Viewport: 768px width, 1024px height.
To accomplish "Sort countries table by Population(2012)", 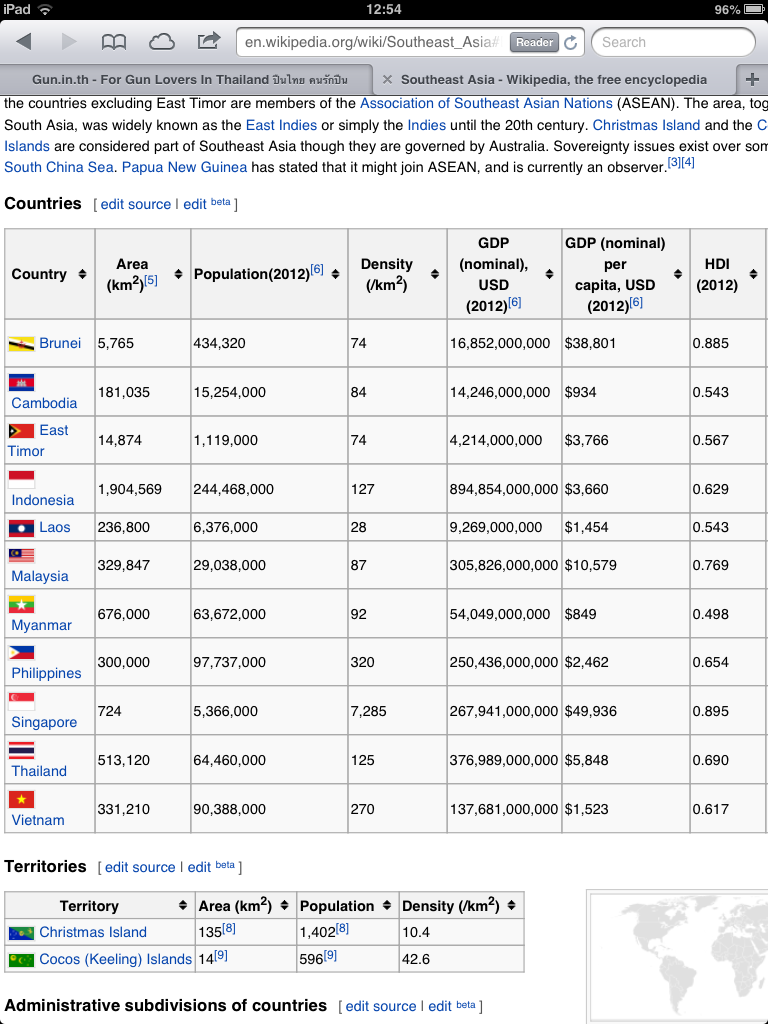I will click(x=335, y=274).
